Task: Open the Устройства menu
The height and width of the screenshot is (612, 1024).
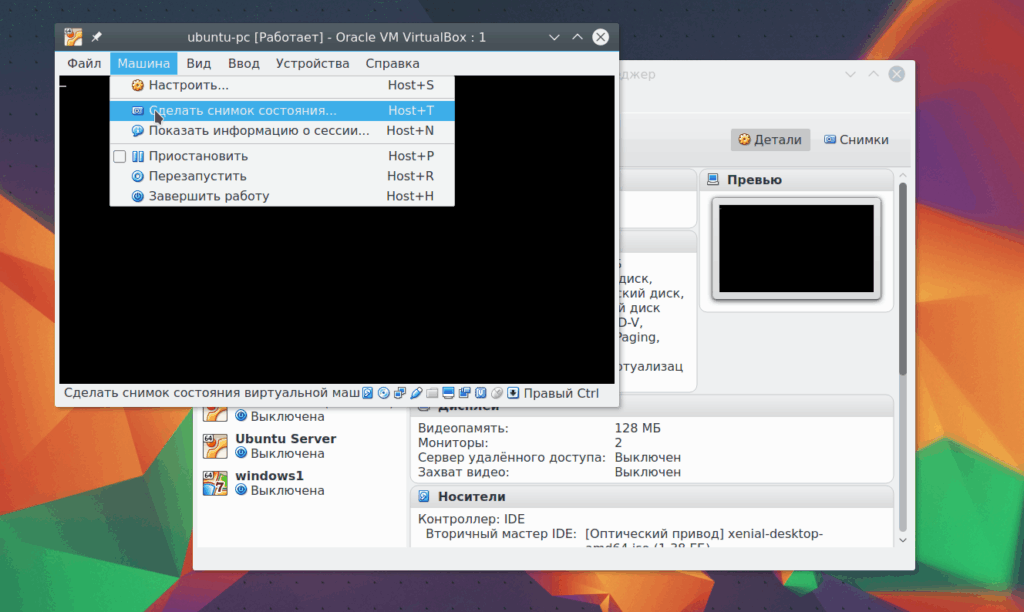Action: point(312,63)
